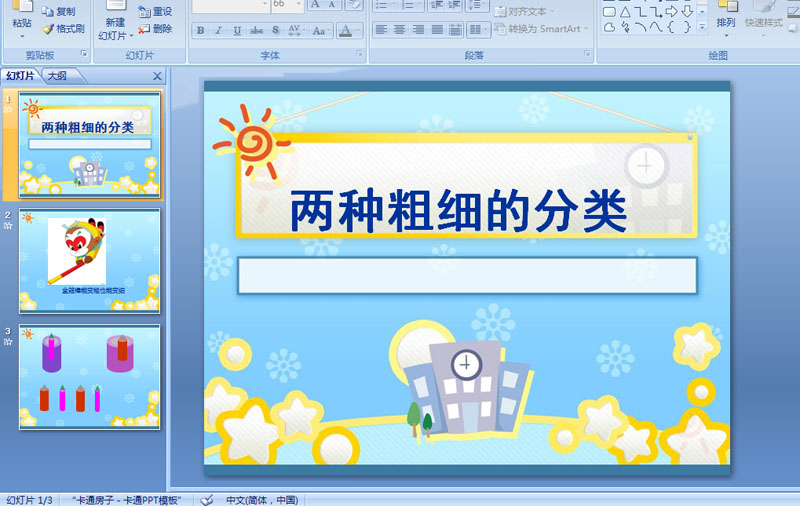
Task: Select slide 3 pencils thumbnail
Action: (90, 376)
